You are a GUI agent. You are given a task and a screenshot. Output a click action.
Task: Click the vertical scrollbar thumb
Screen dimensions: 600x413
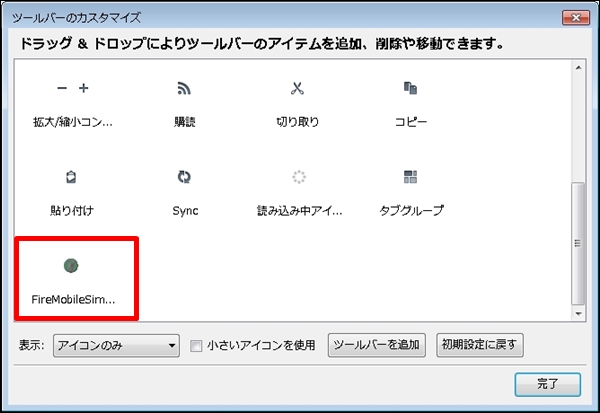578,243
